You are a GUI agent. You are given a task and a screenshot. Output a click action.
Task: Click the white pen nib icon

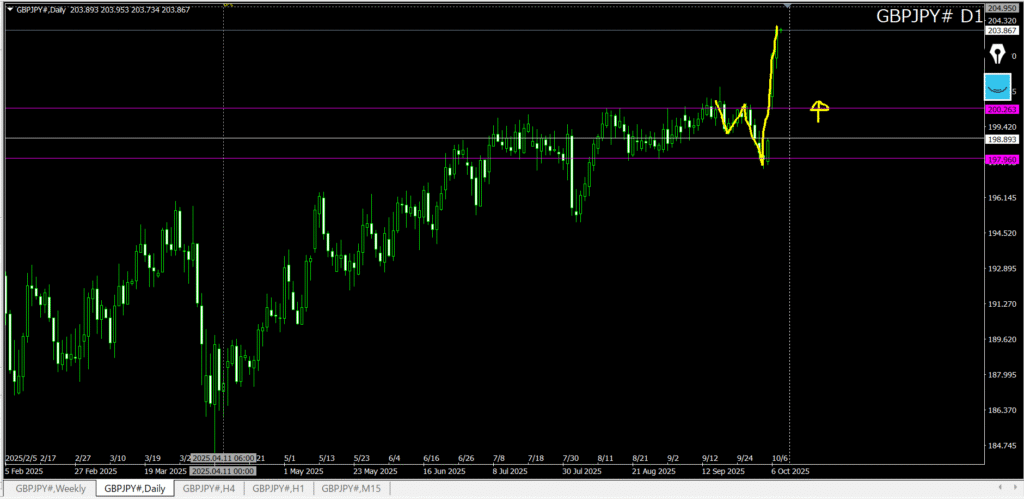tap(997, 54)
